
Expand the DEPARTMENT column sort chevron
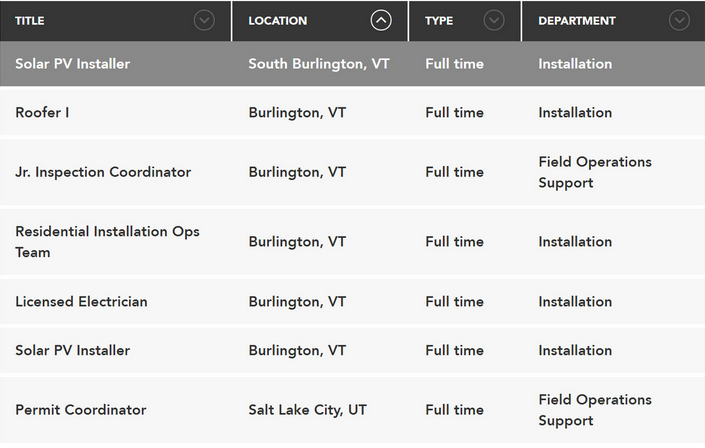(x=680, y=20)
